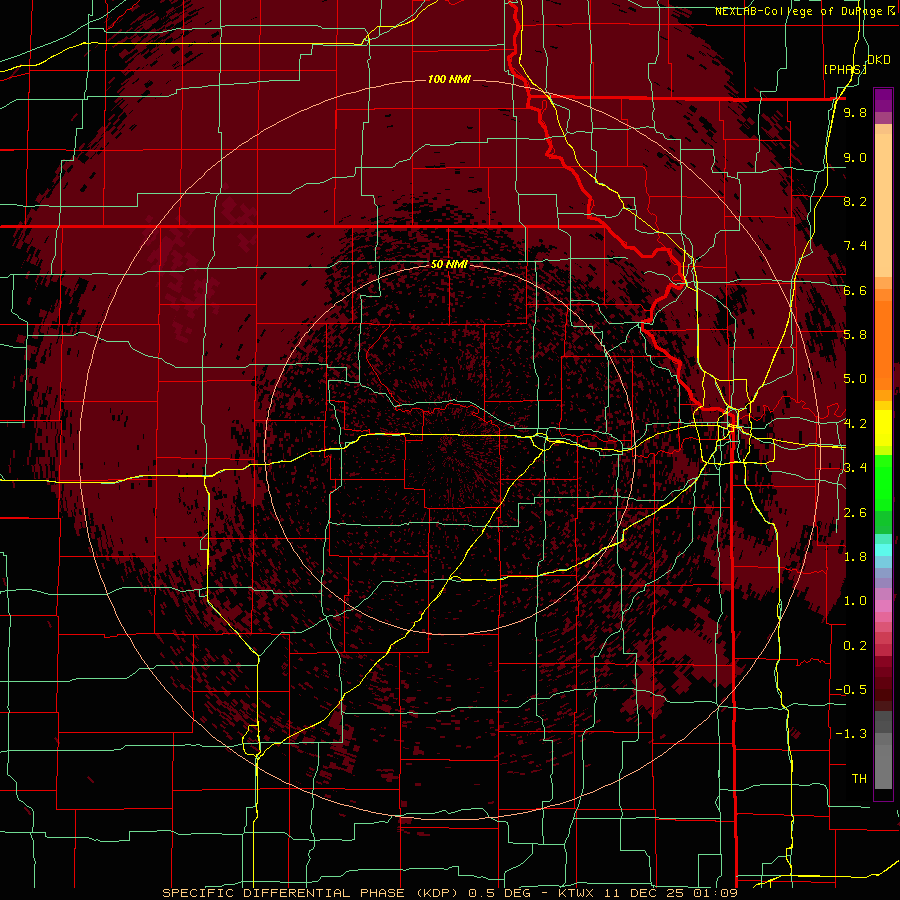Click the 9.8 value on the color scale

tap(855, 112)
